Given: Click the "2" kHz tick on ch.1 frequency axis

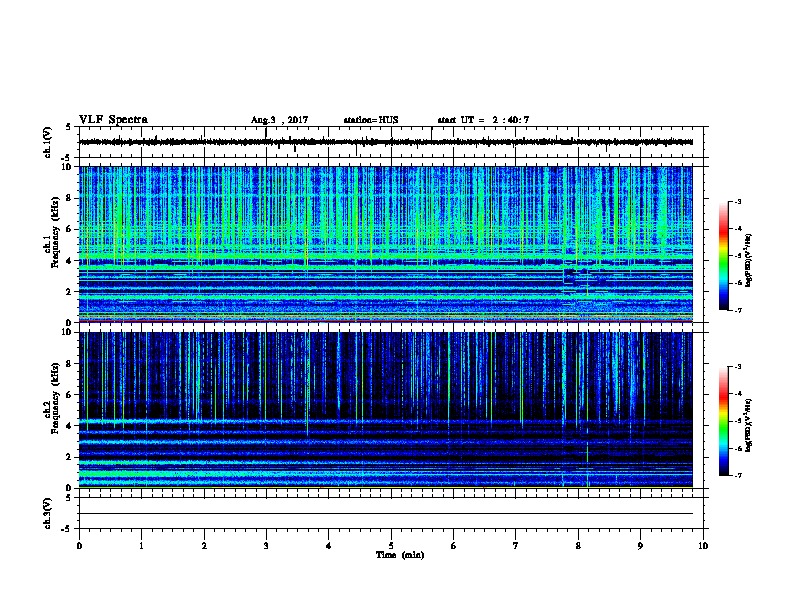Looking at the screenshot, I should pos(69,292).
